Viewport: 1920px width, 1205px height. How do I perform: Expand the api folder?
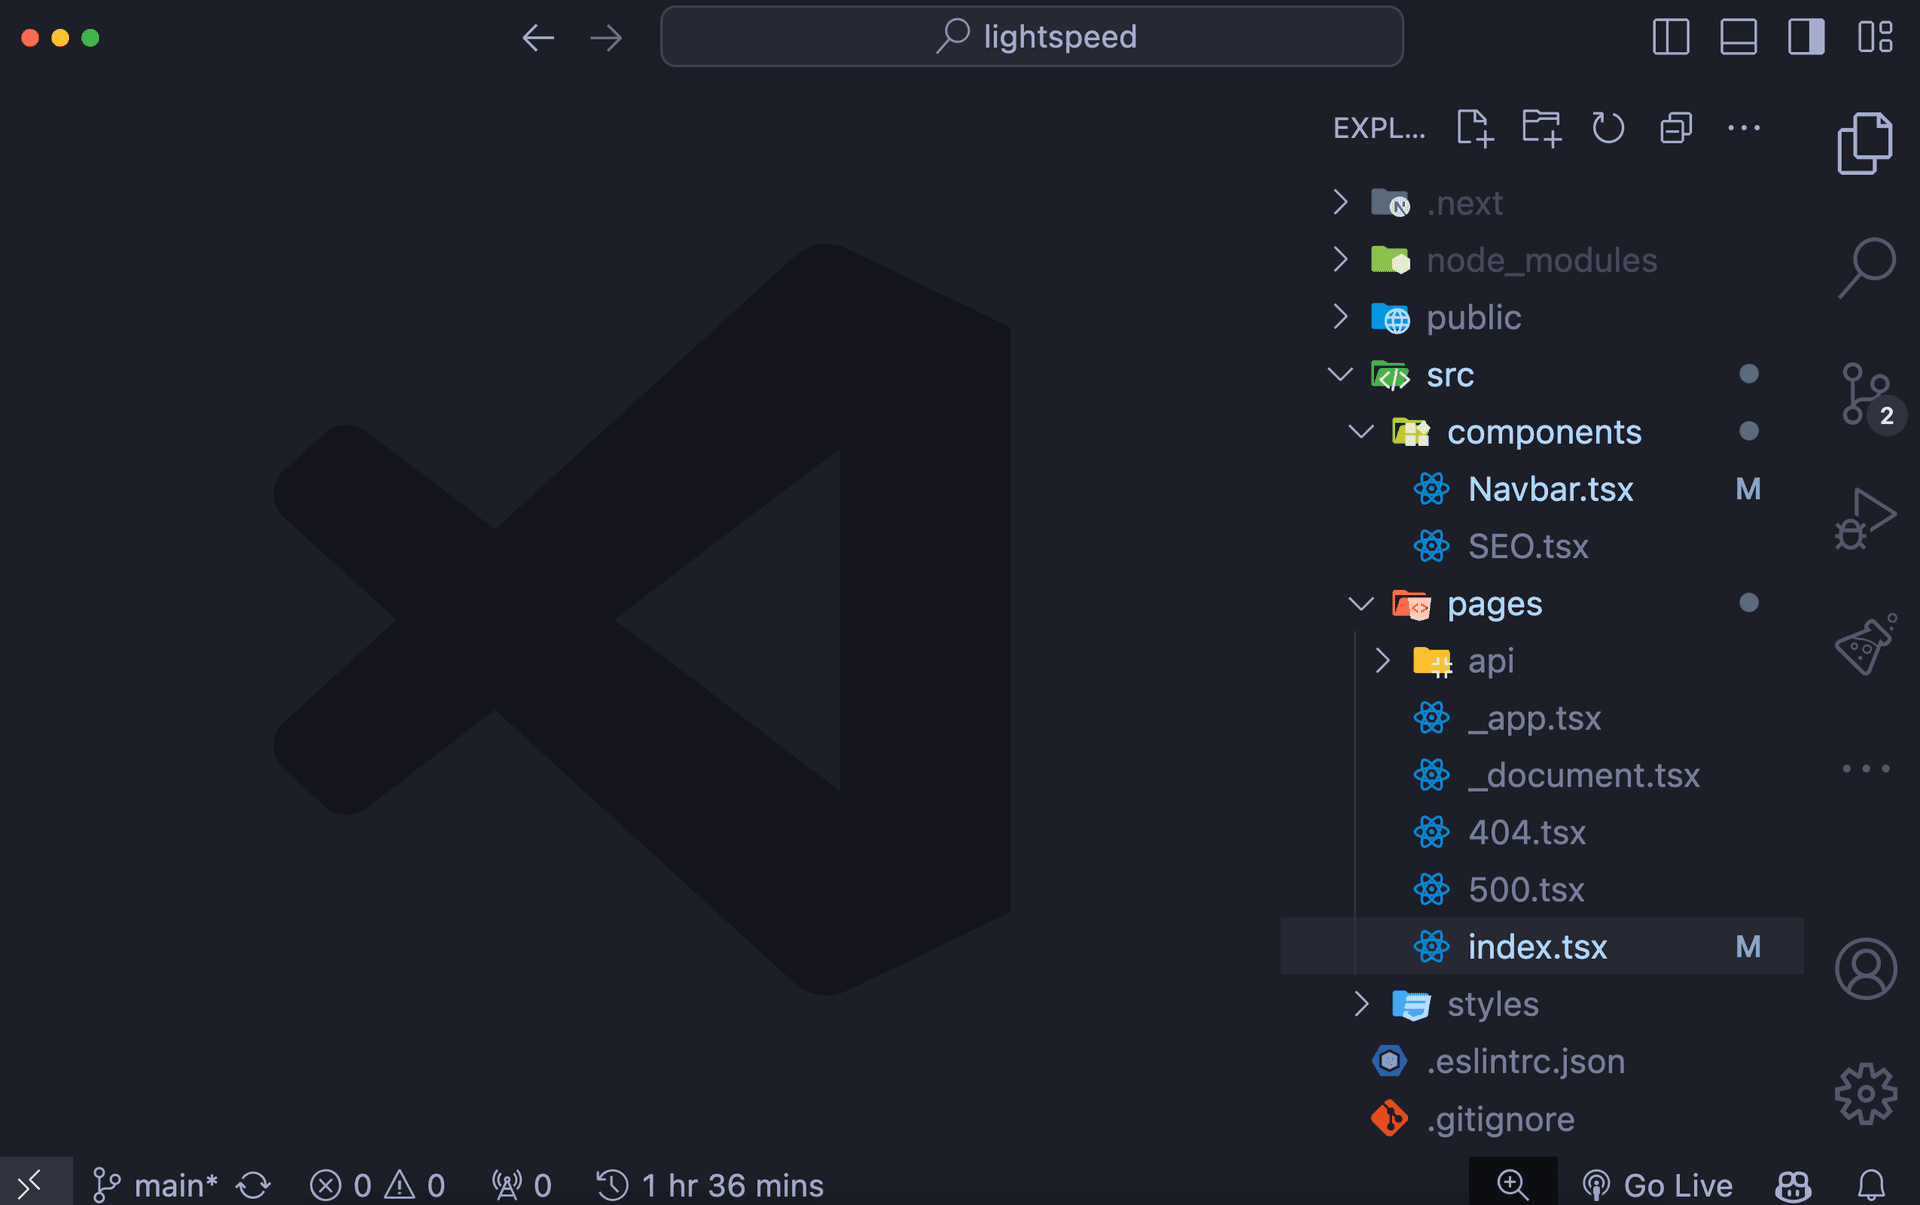coord(1542,661)
